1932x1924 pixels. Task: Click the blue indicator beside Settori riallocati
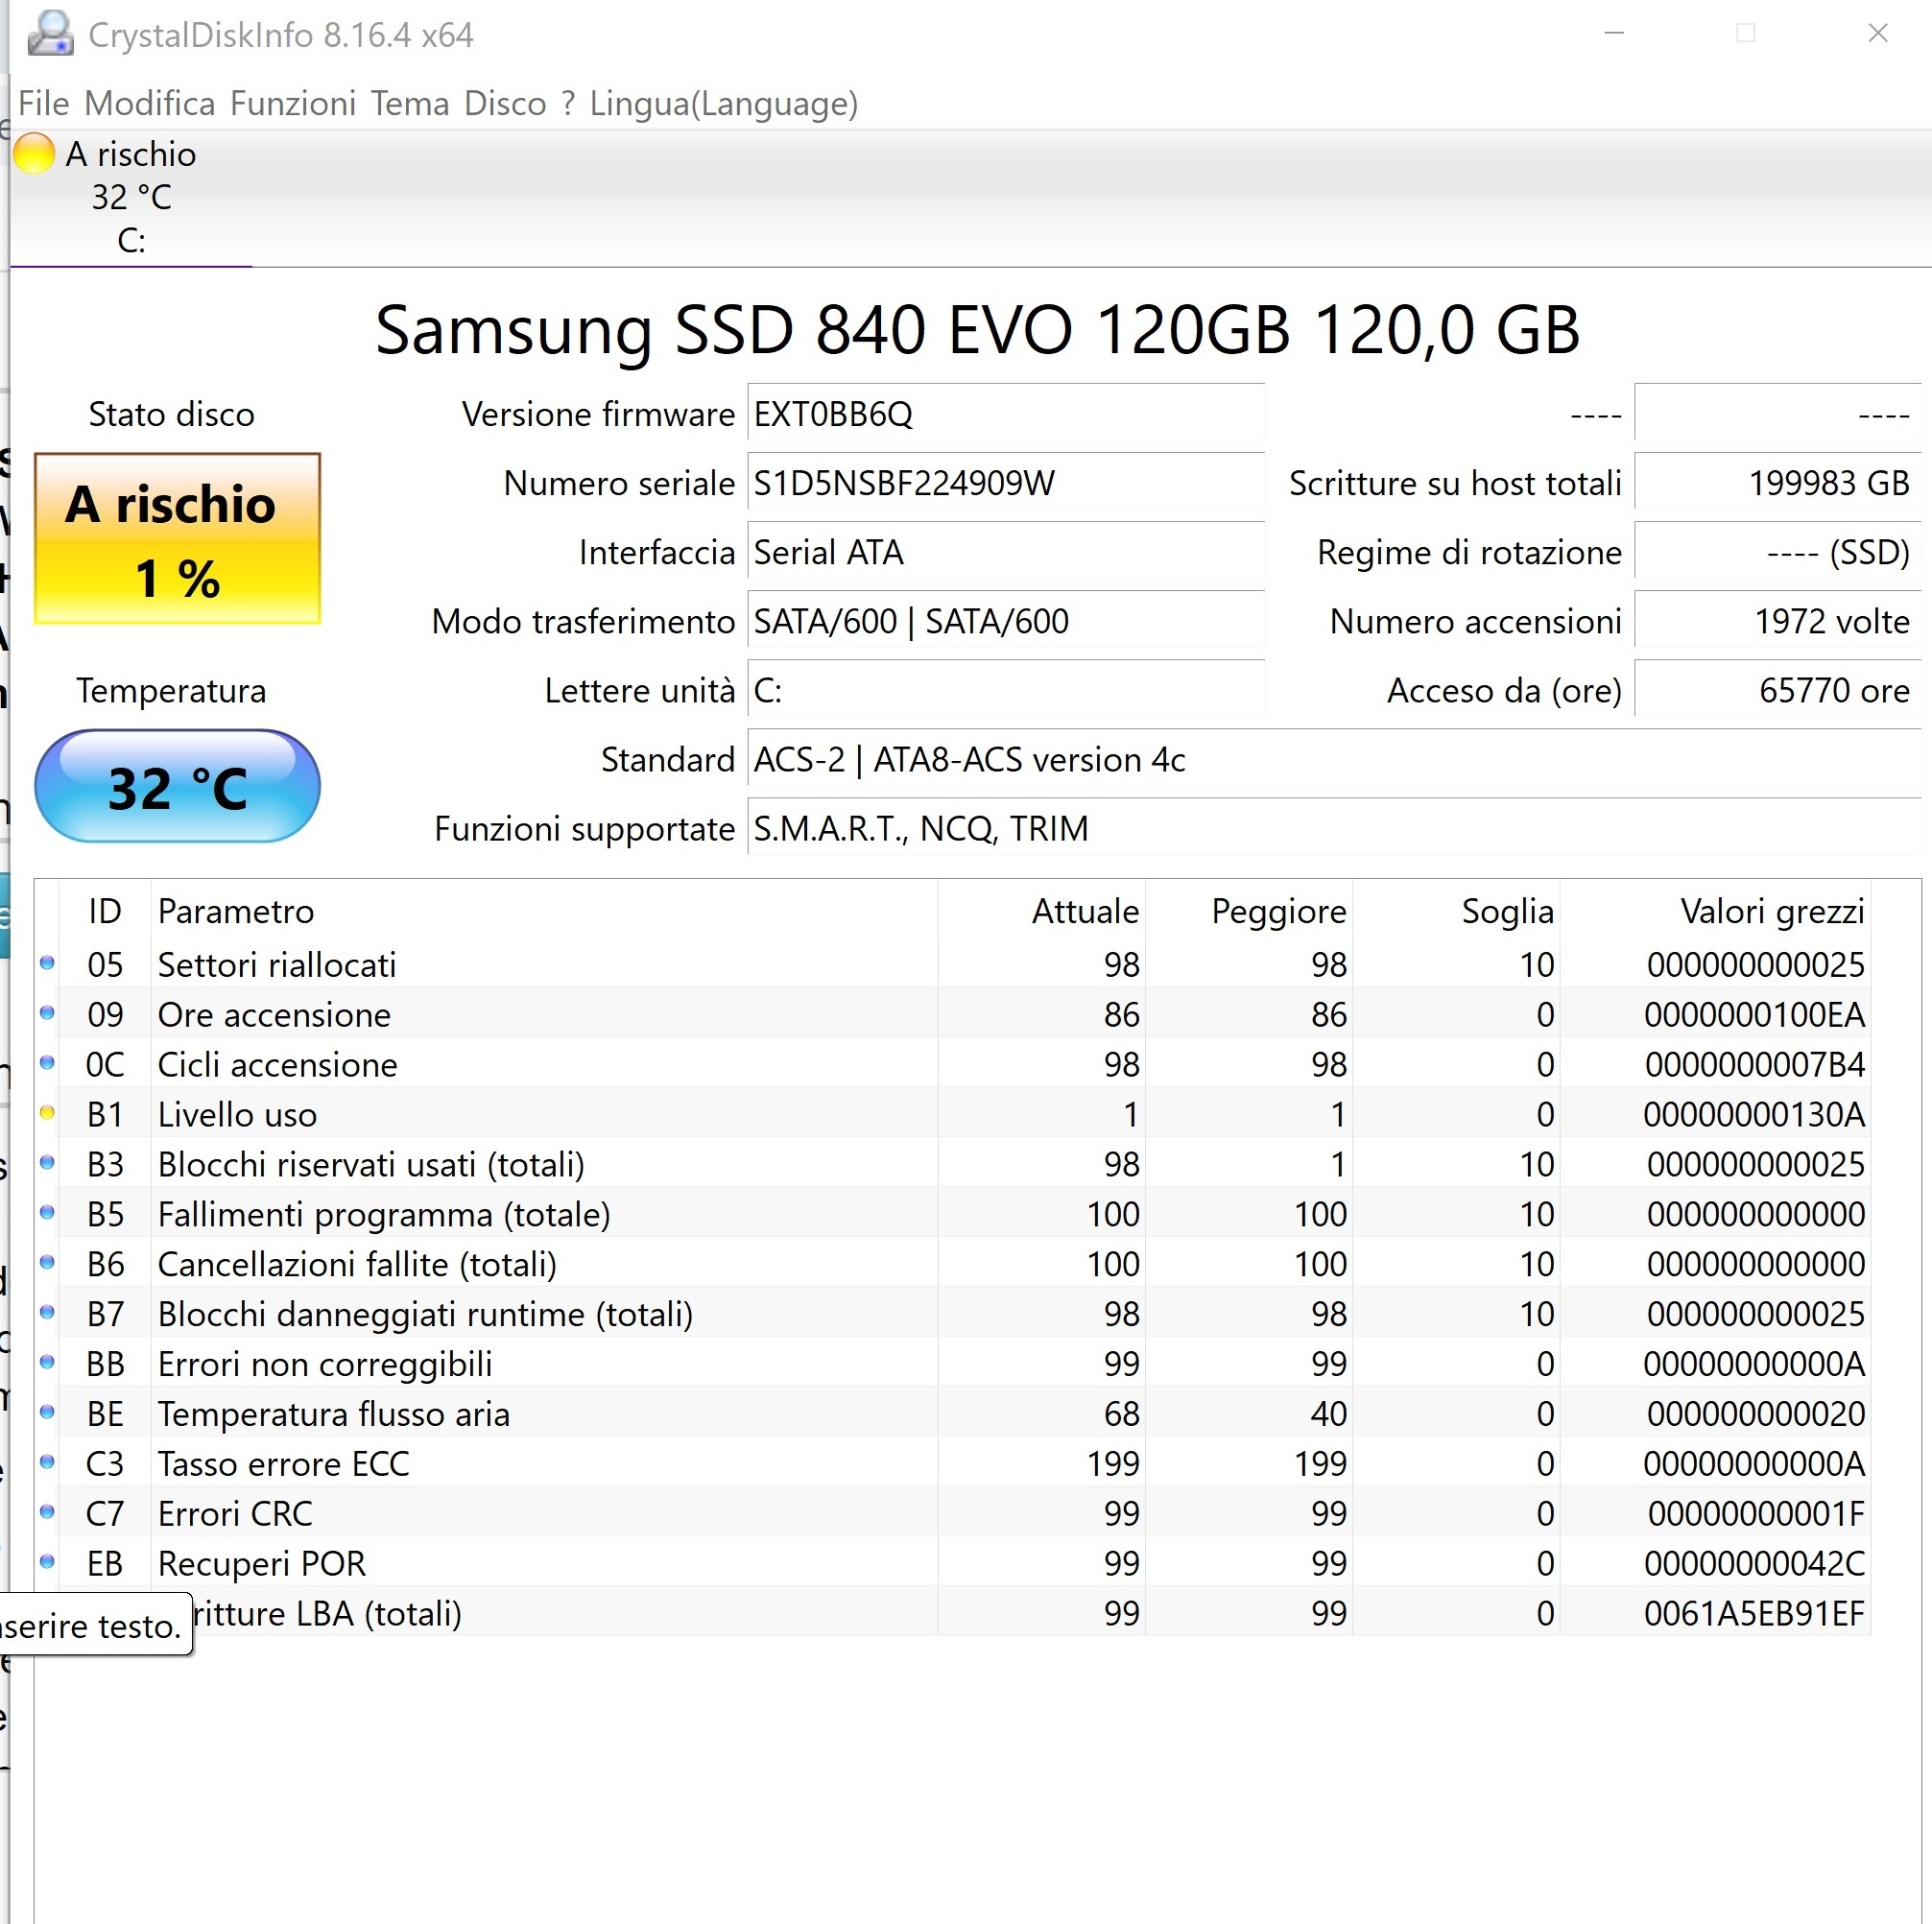click(x=47, y=962)
